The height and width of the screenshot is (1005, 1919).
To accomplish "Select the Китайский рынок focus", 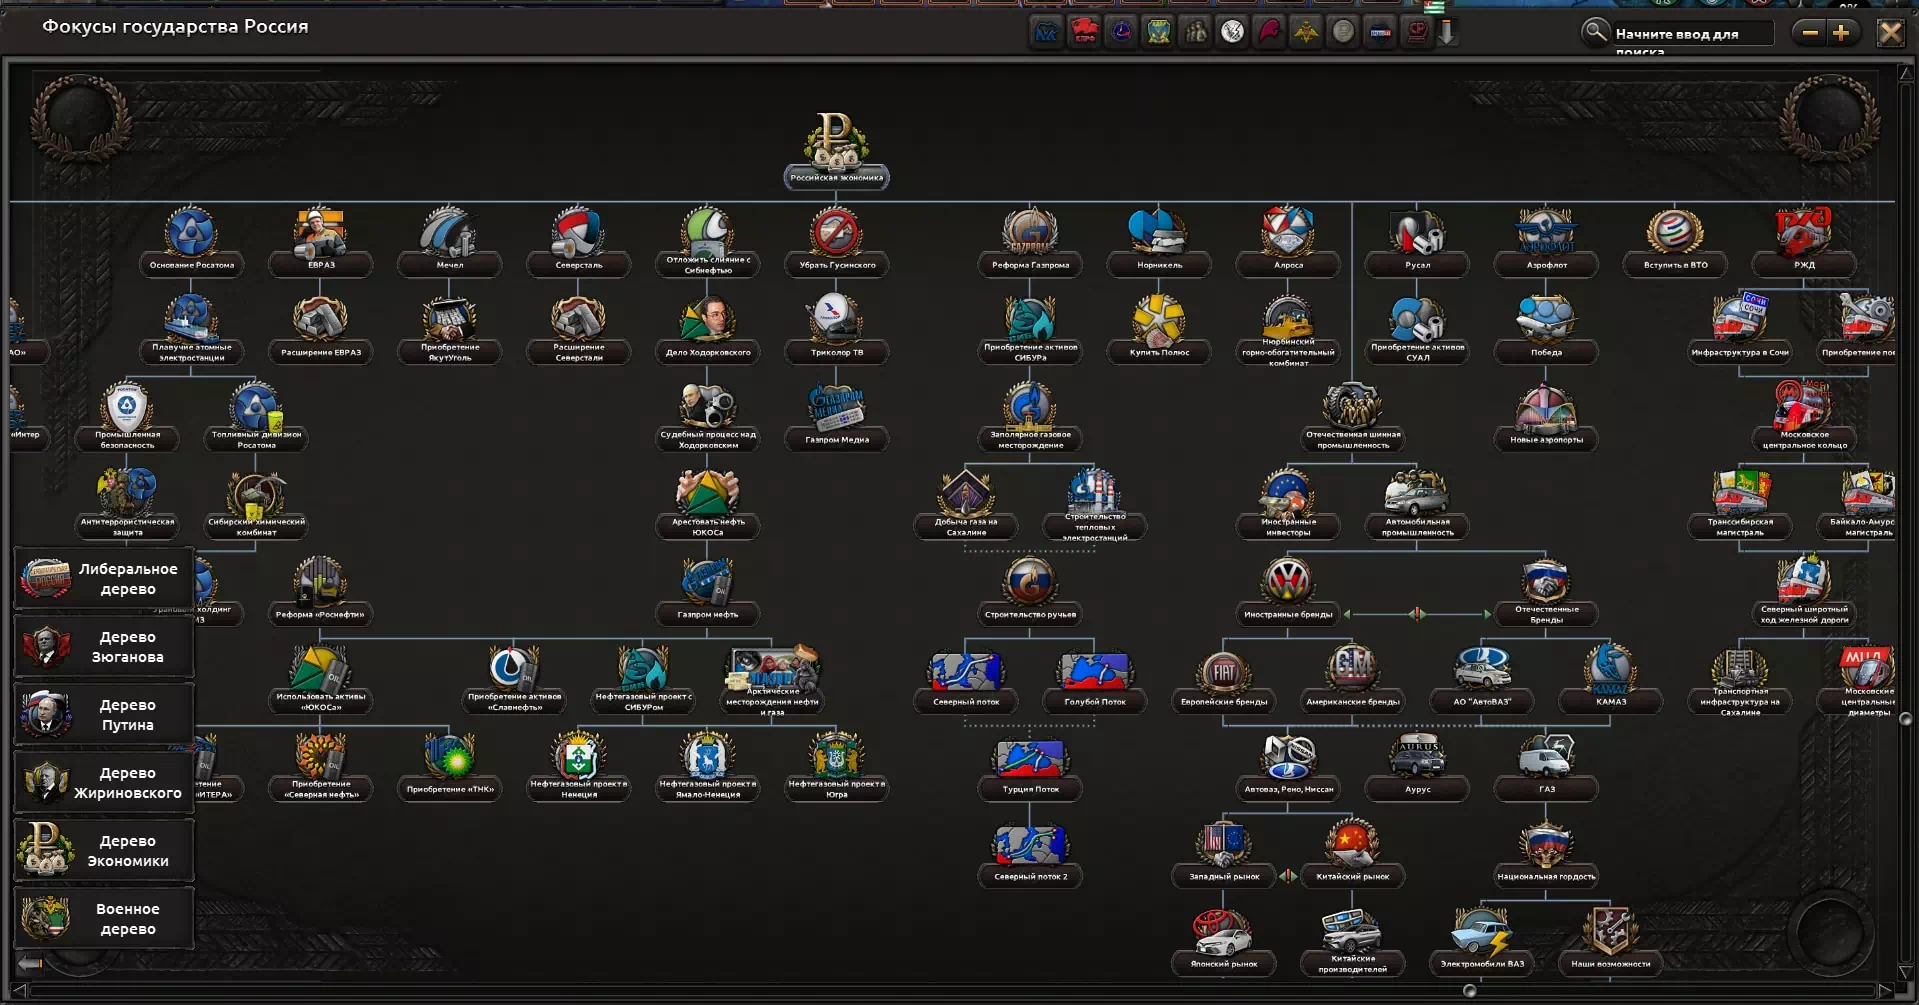I will 1352,851.
